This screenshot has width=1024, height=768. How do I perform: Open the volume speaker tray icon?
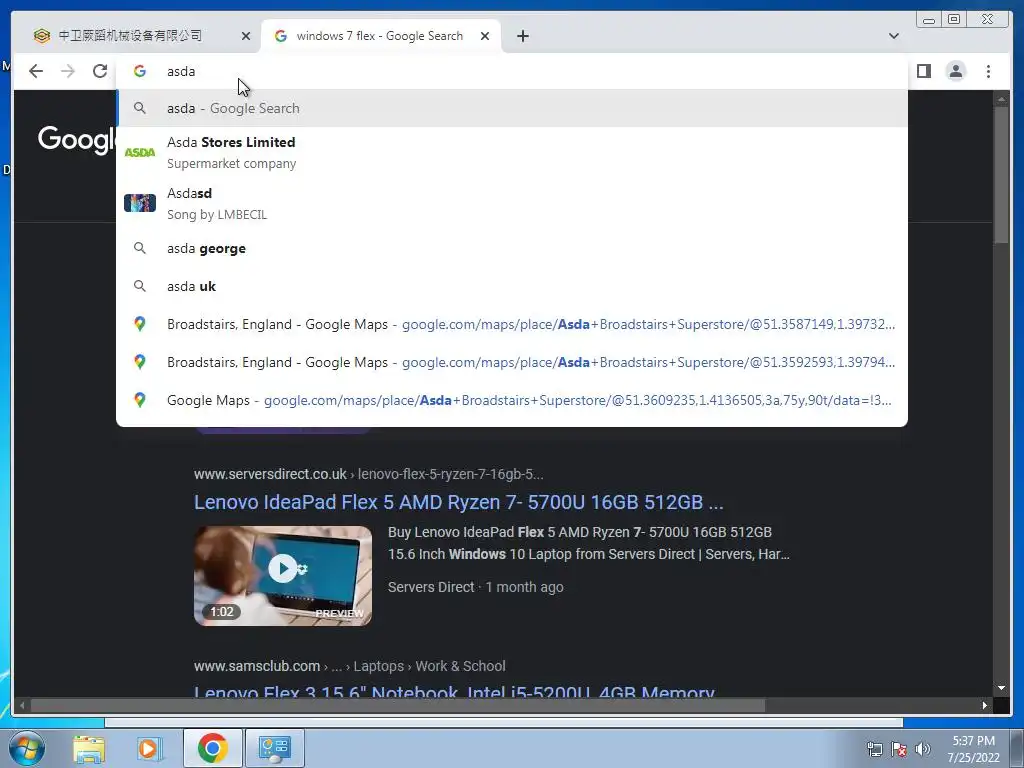tap(923, 749)
